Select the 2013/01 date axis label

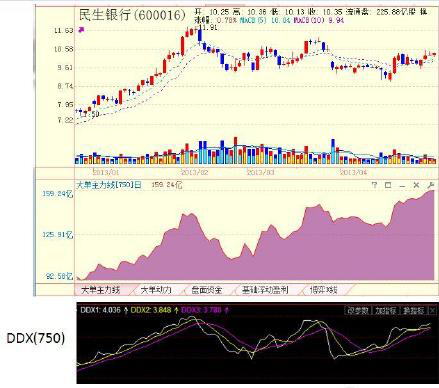click(105, 172)
